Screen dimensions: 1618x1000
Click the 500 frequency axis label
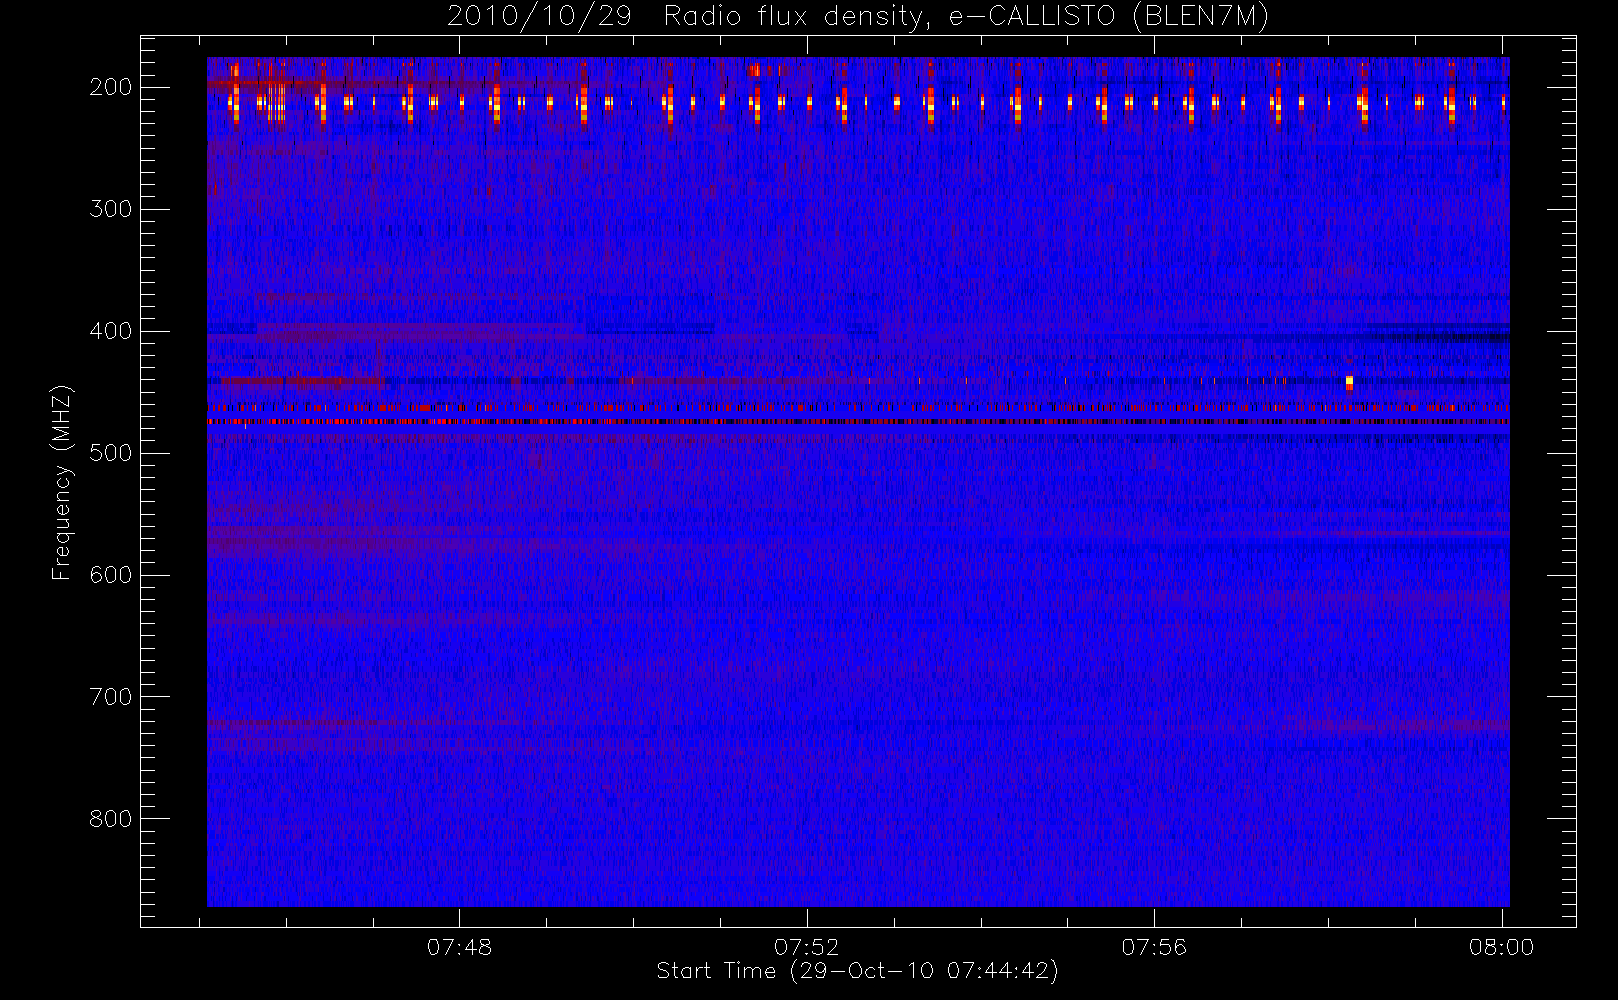(x=111, y=453)
